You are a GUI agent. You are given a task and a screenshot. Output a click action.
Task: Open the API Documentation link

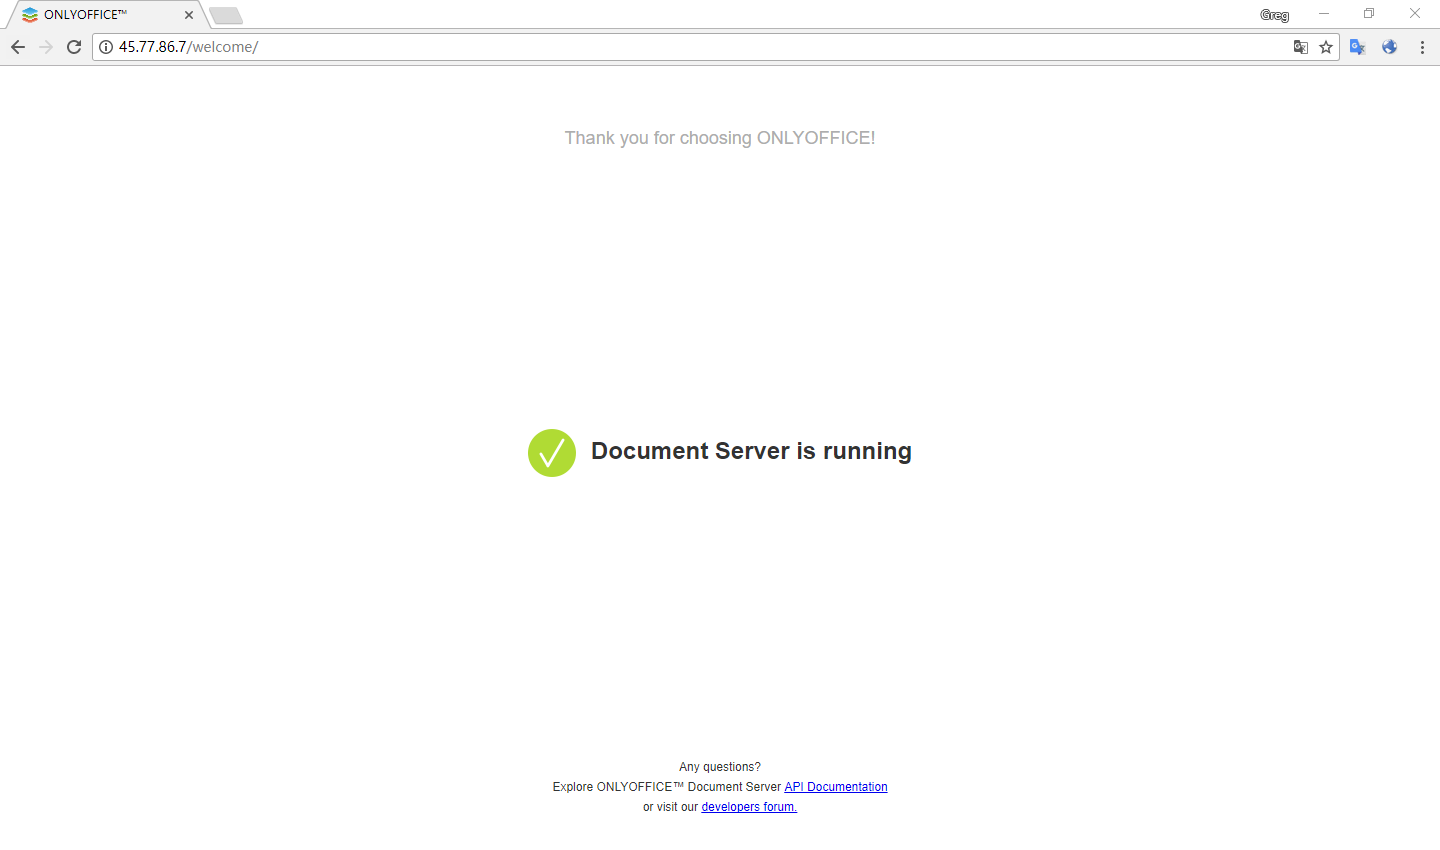836,787
